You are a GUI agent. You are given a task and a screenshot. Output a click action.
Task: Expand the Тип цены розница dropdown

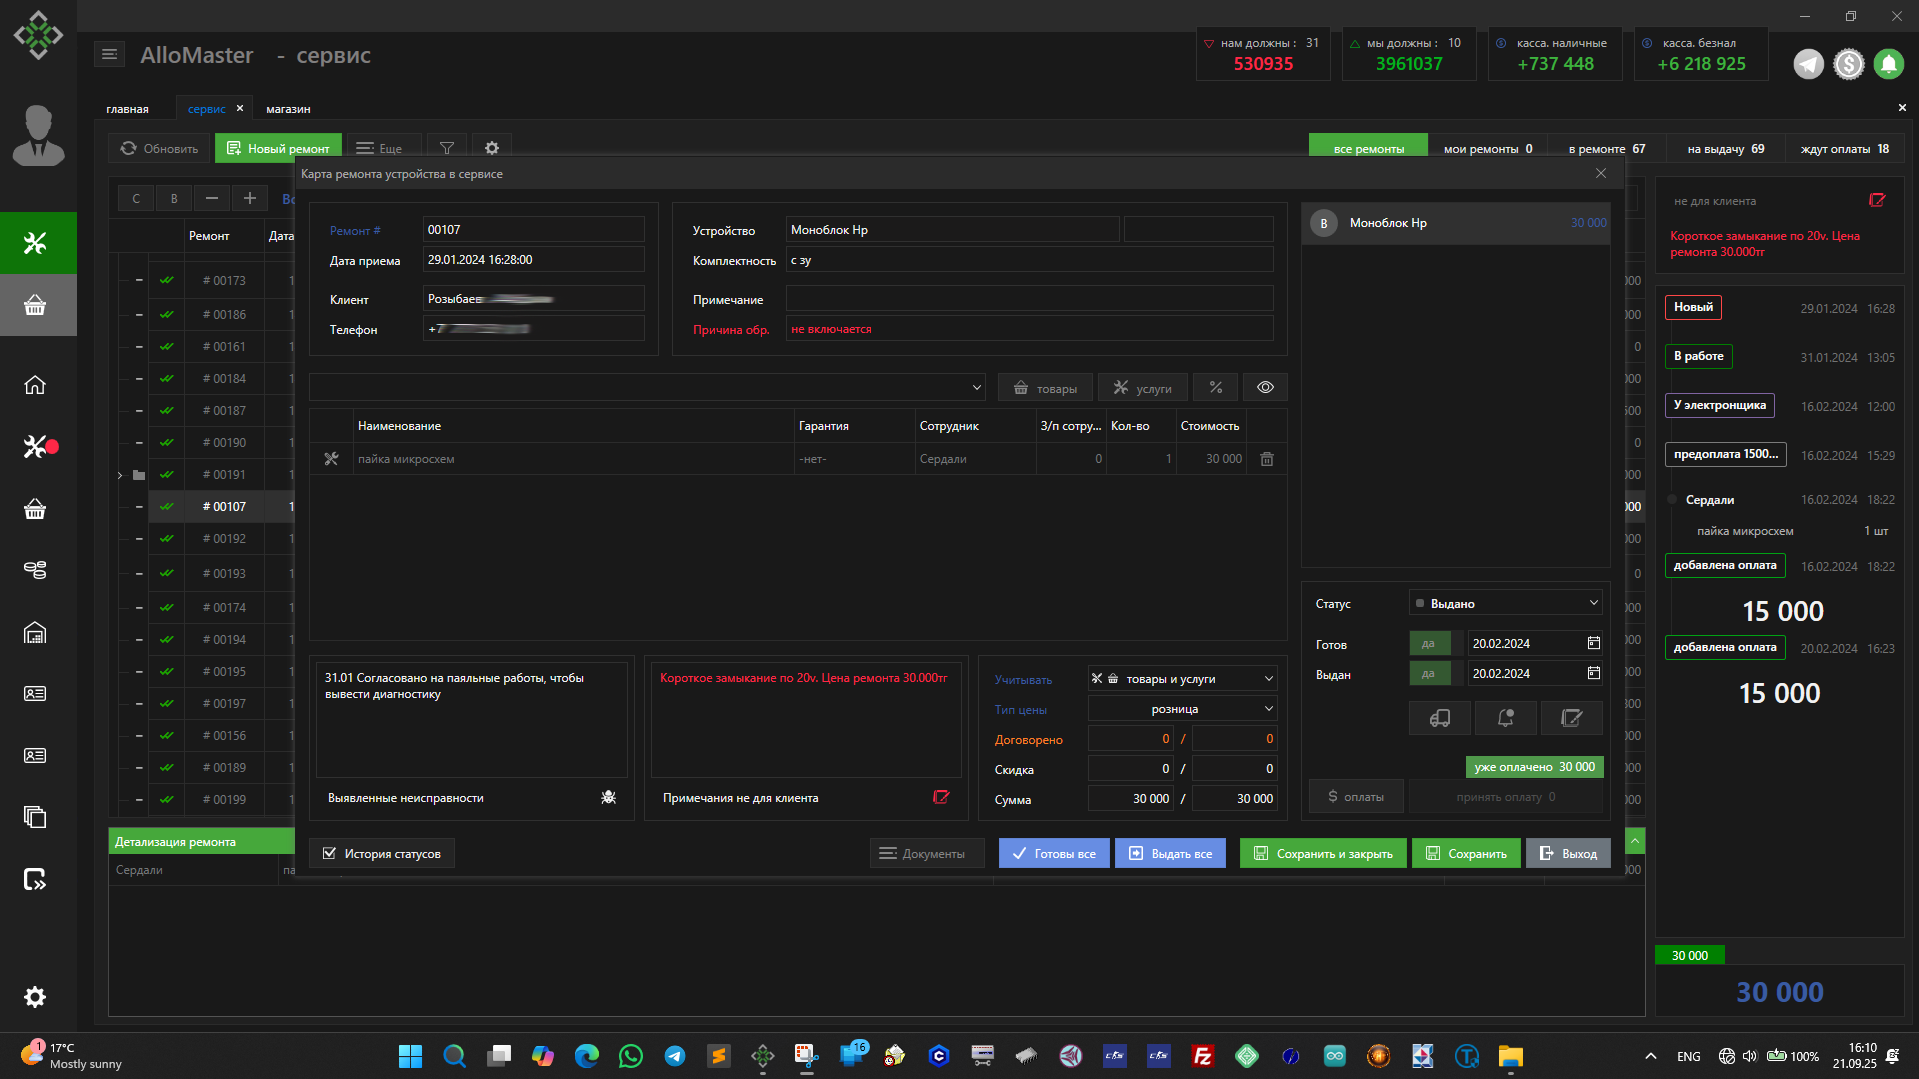coord(1182,709)
